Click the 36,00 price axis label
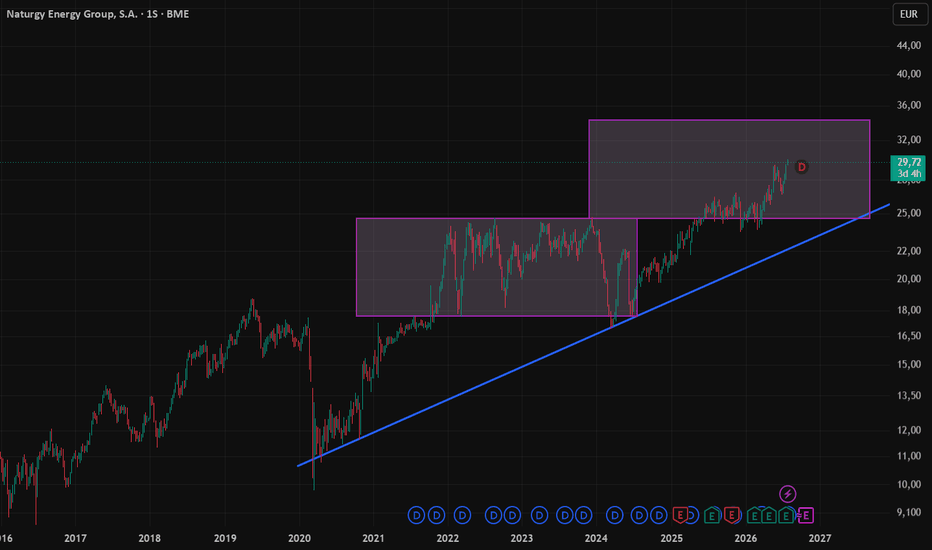This screenshot has height=550, width=932. coord(909,105)
